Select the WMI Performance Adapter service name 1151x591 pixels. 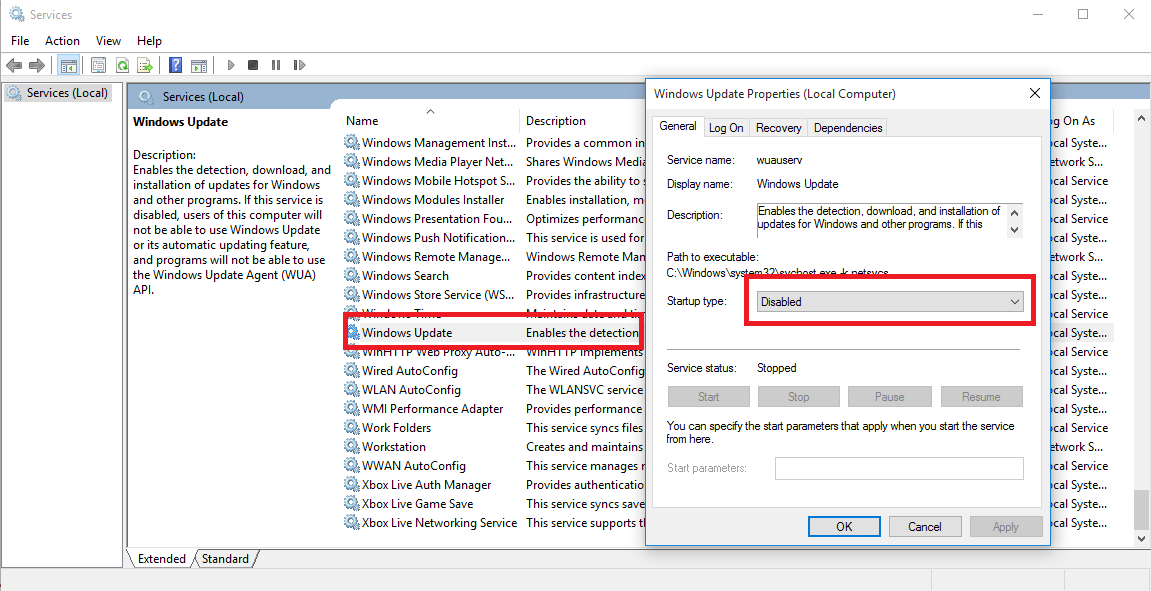coord(432,409)
